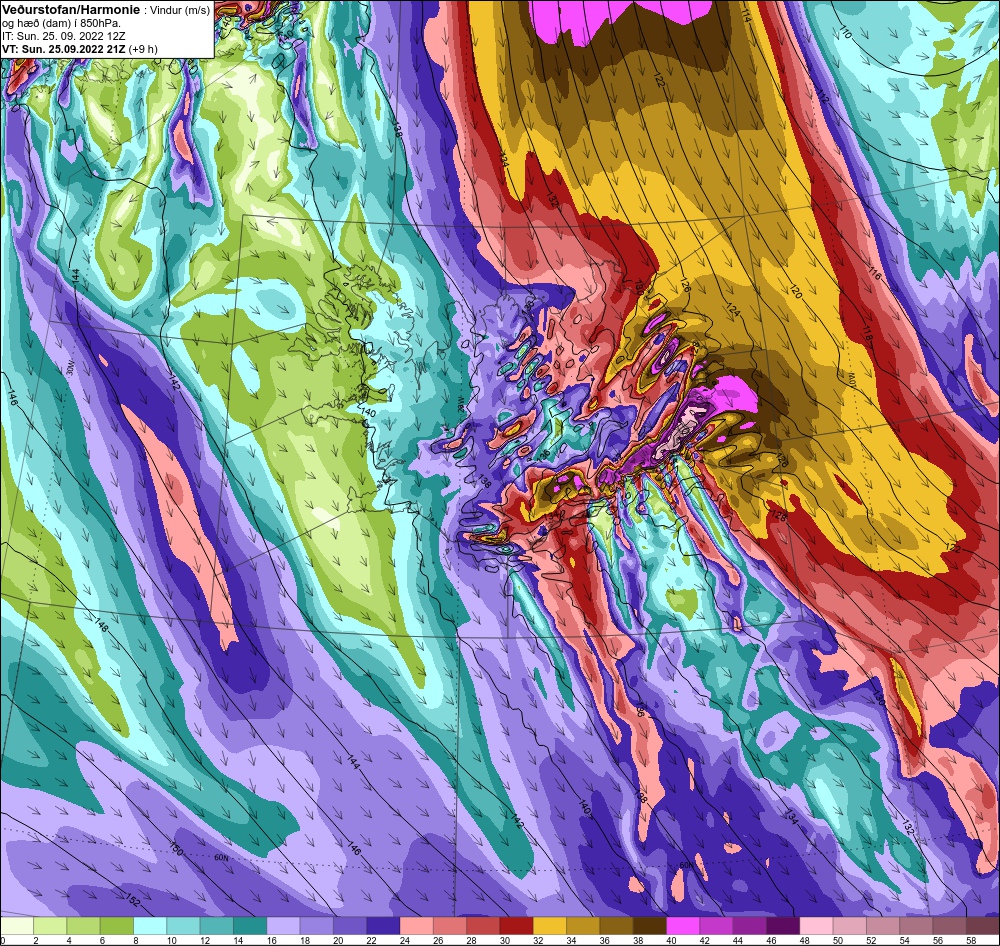Pick the brown 36–38 m/s legend swatch
Image resolution: width=1000 pixels, height=946 pixels.
coord(616,926)
